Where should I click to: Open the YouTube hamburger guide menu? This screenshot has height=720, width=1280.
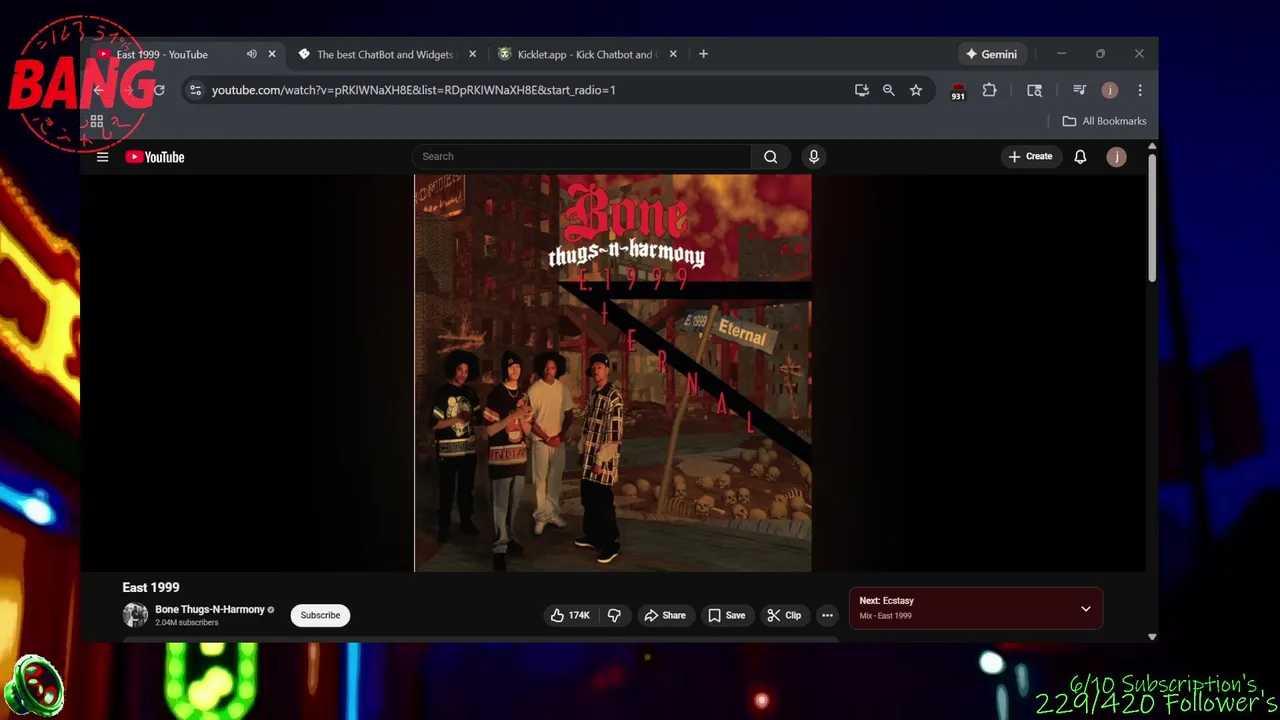(x=102, y=157)
